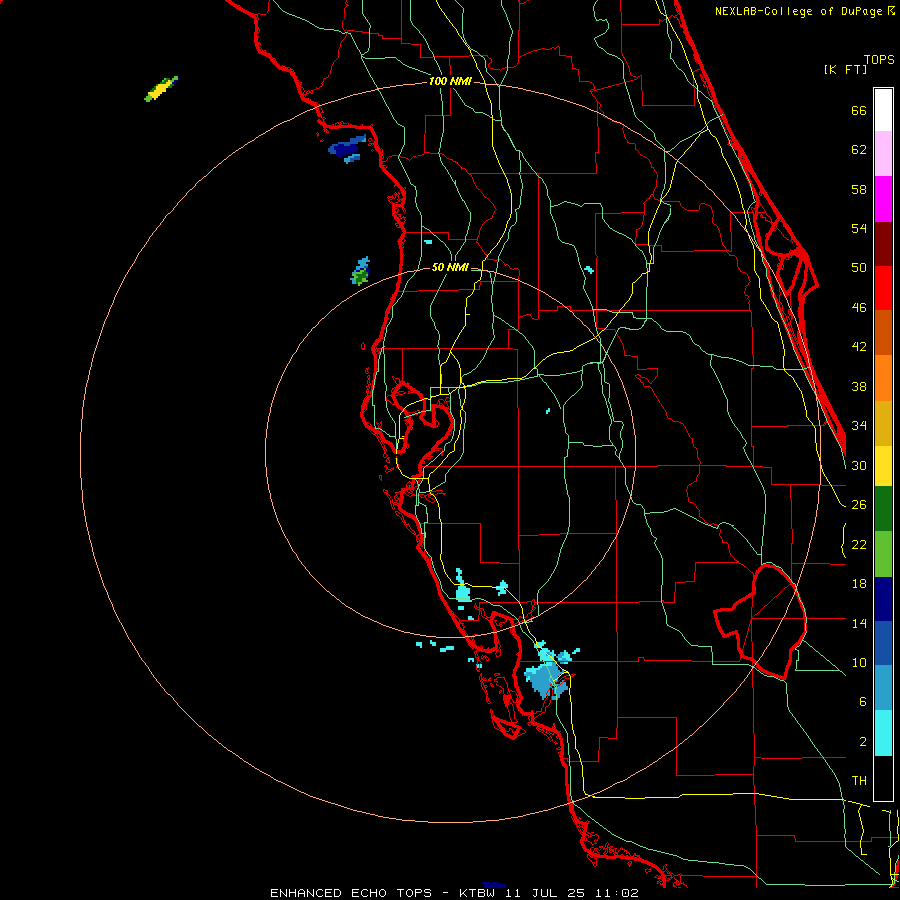This screenshot has height=900, width=900.
Task: Click the white 66 kft legend swatch
Action: click(x=883, y=110)
